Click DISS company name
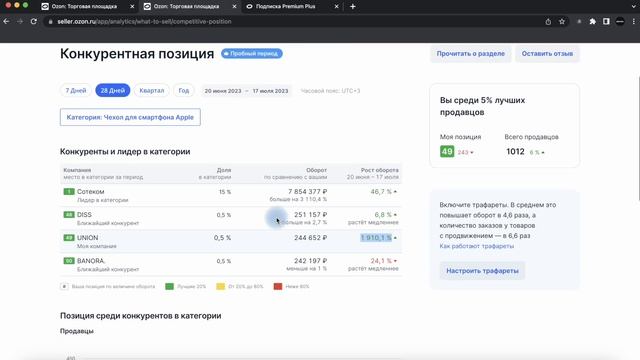 pos(84,215)
